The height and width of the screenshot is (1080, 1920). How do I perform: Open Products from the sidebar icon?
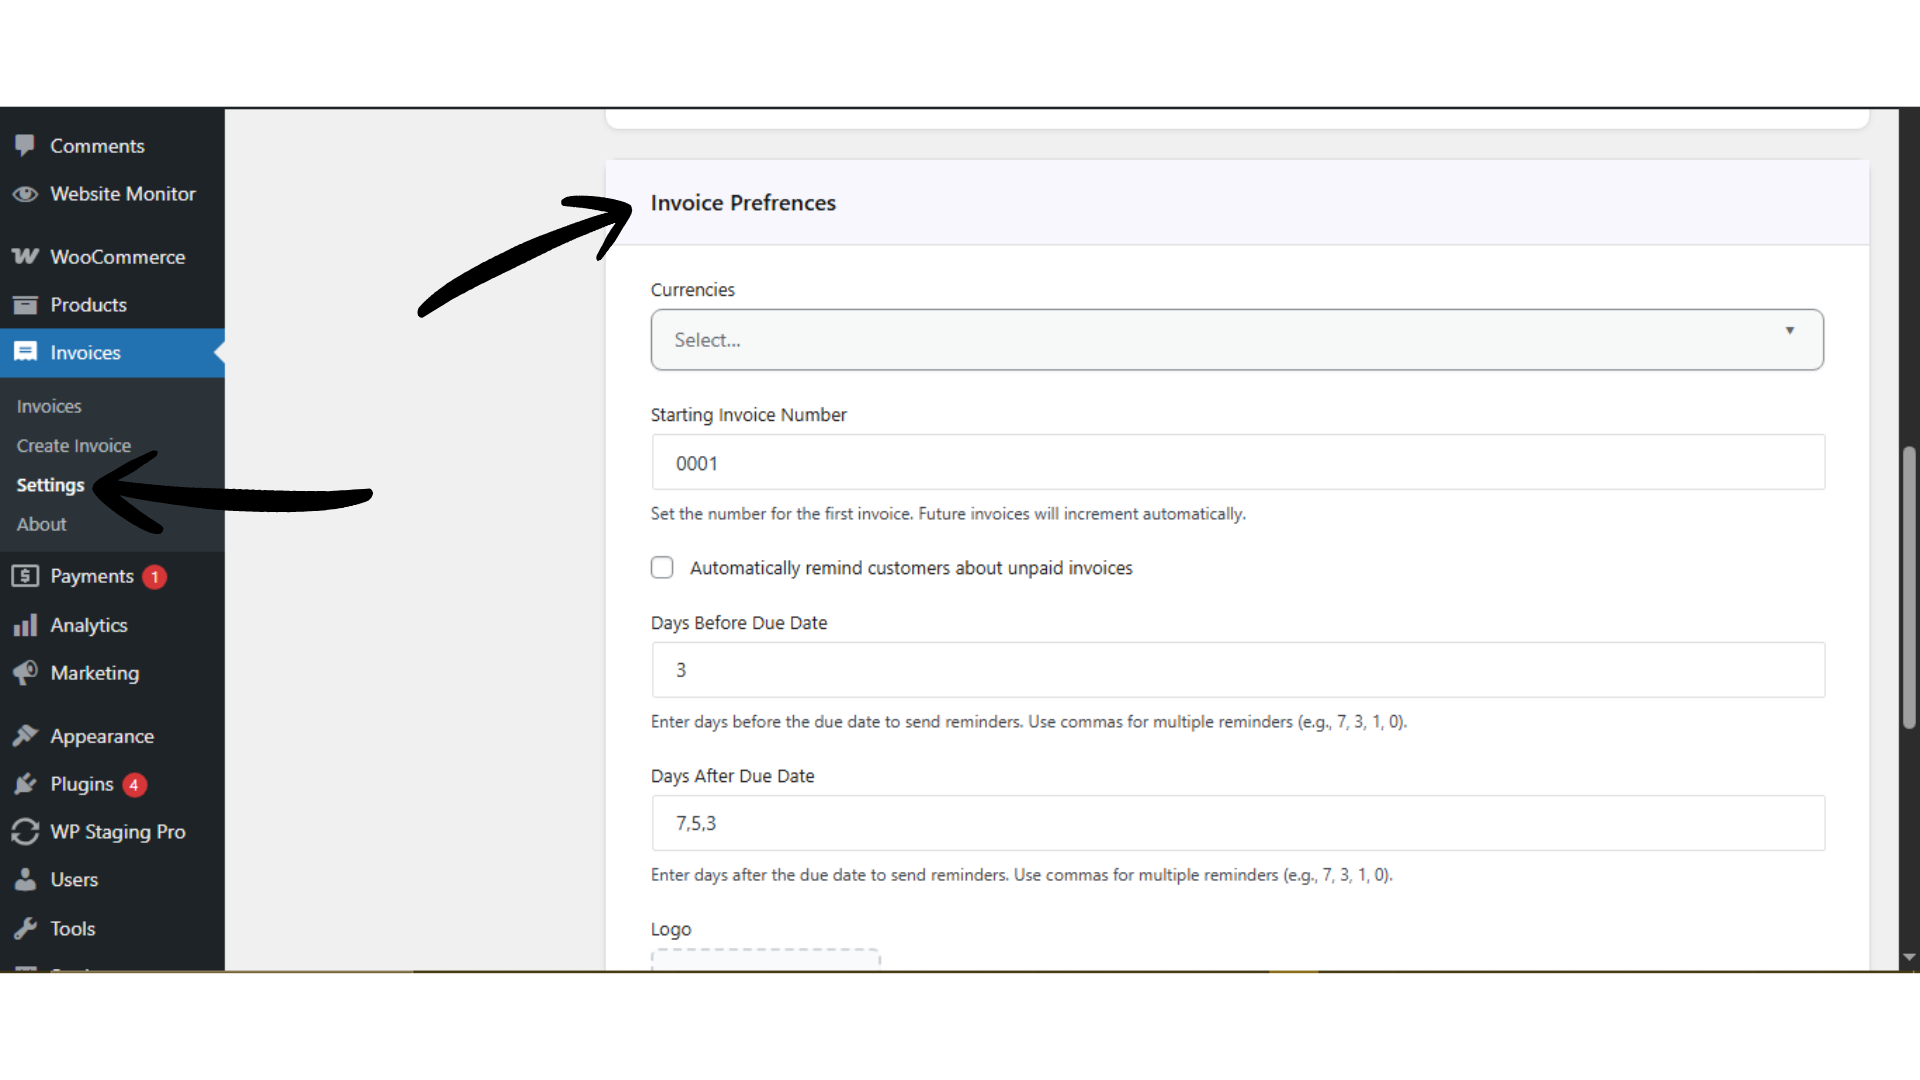point(25,305)
